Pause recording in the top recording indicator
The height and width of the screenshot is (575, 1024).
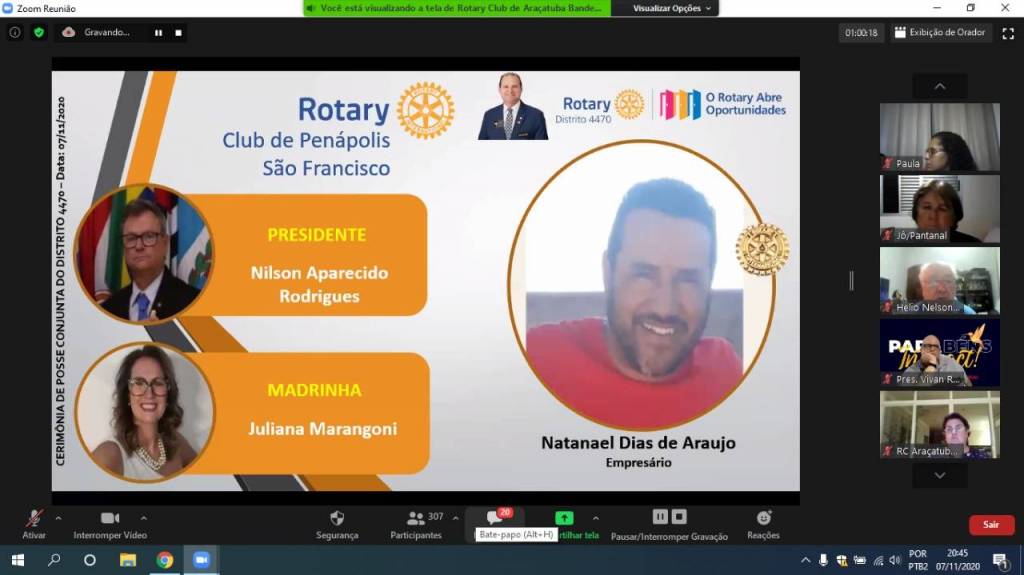point(158,32)
